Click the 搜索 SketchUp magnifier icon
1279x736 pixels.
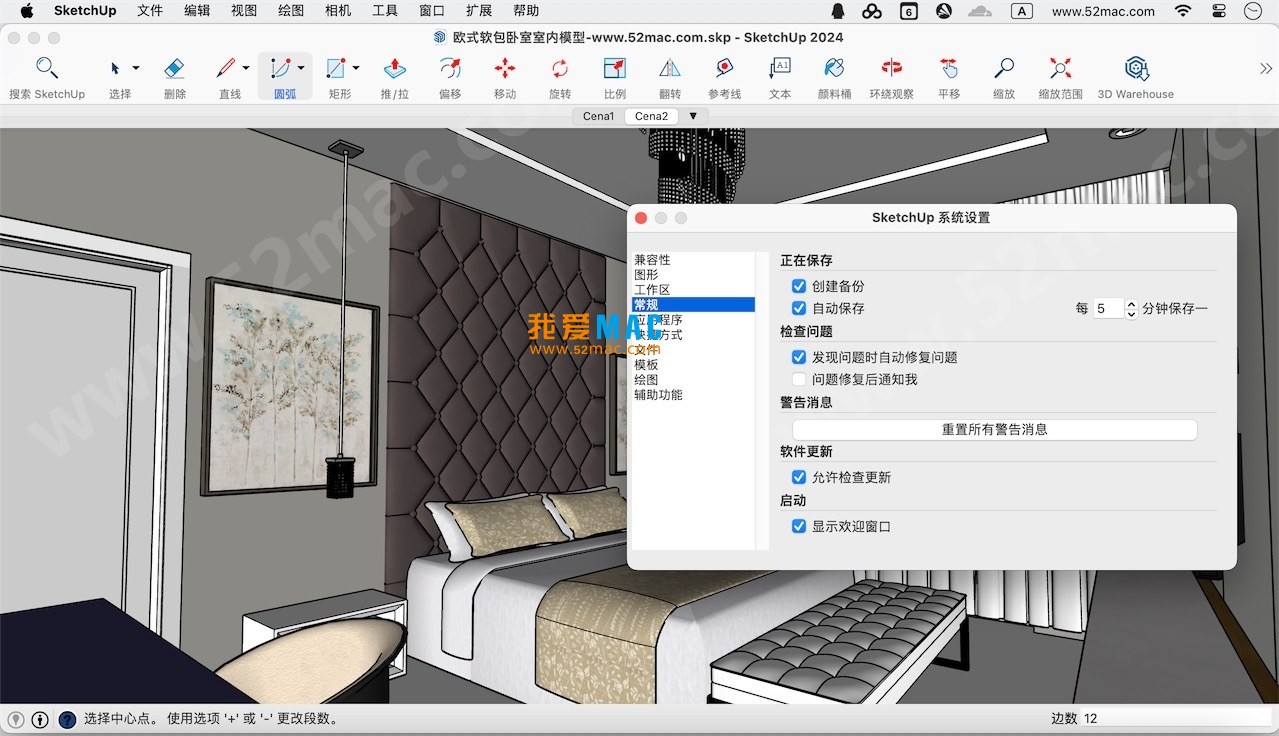point(46,68)
